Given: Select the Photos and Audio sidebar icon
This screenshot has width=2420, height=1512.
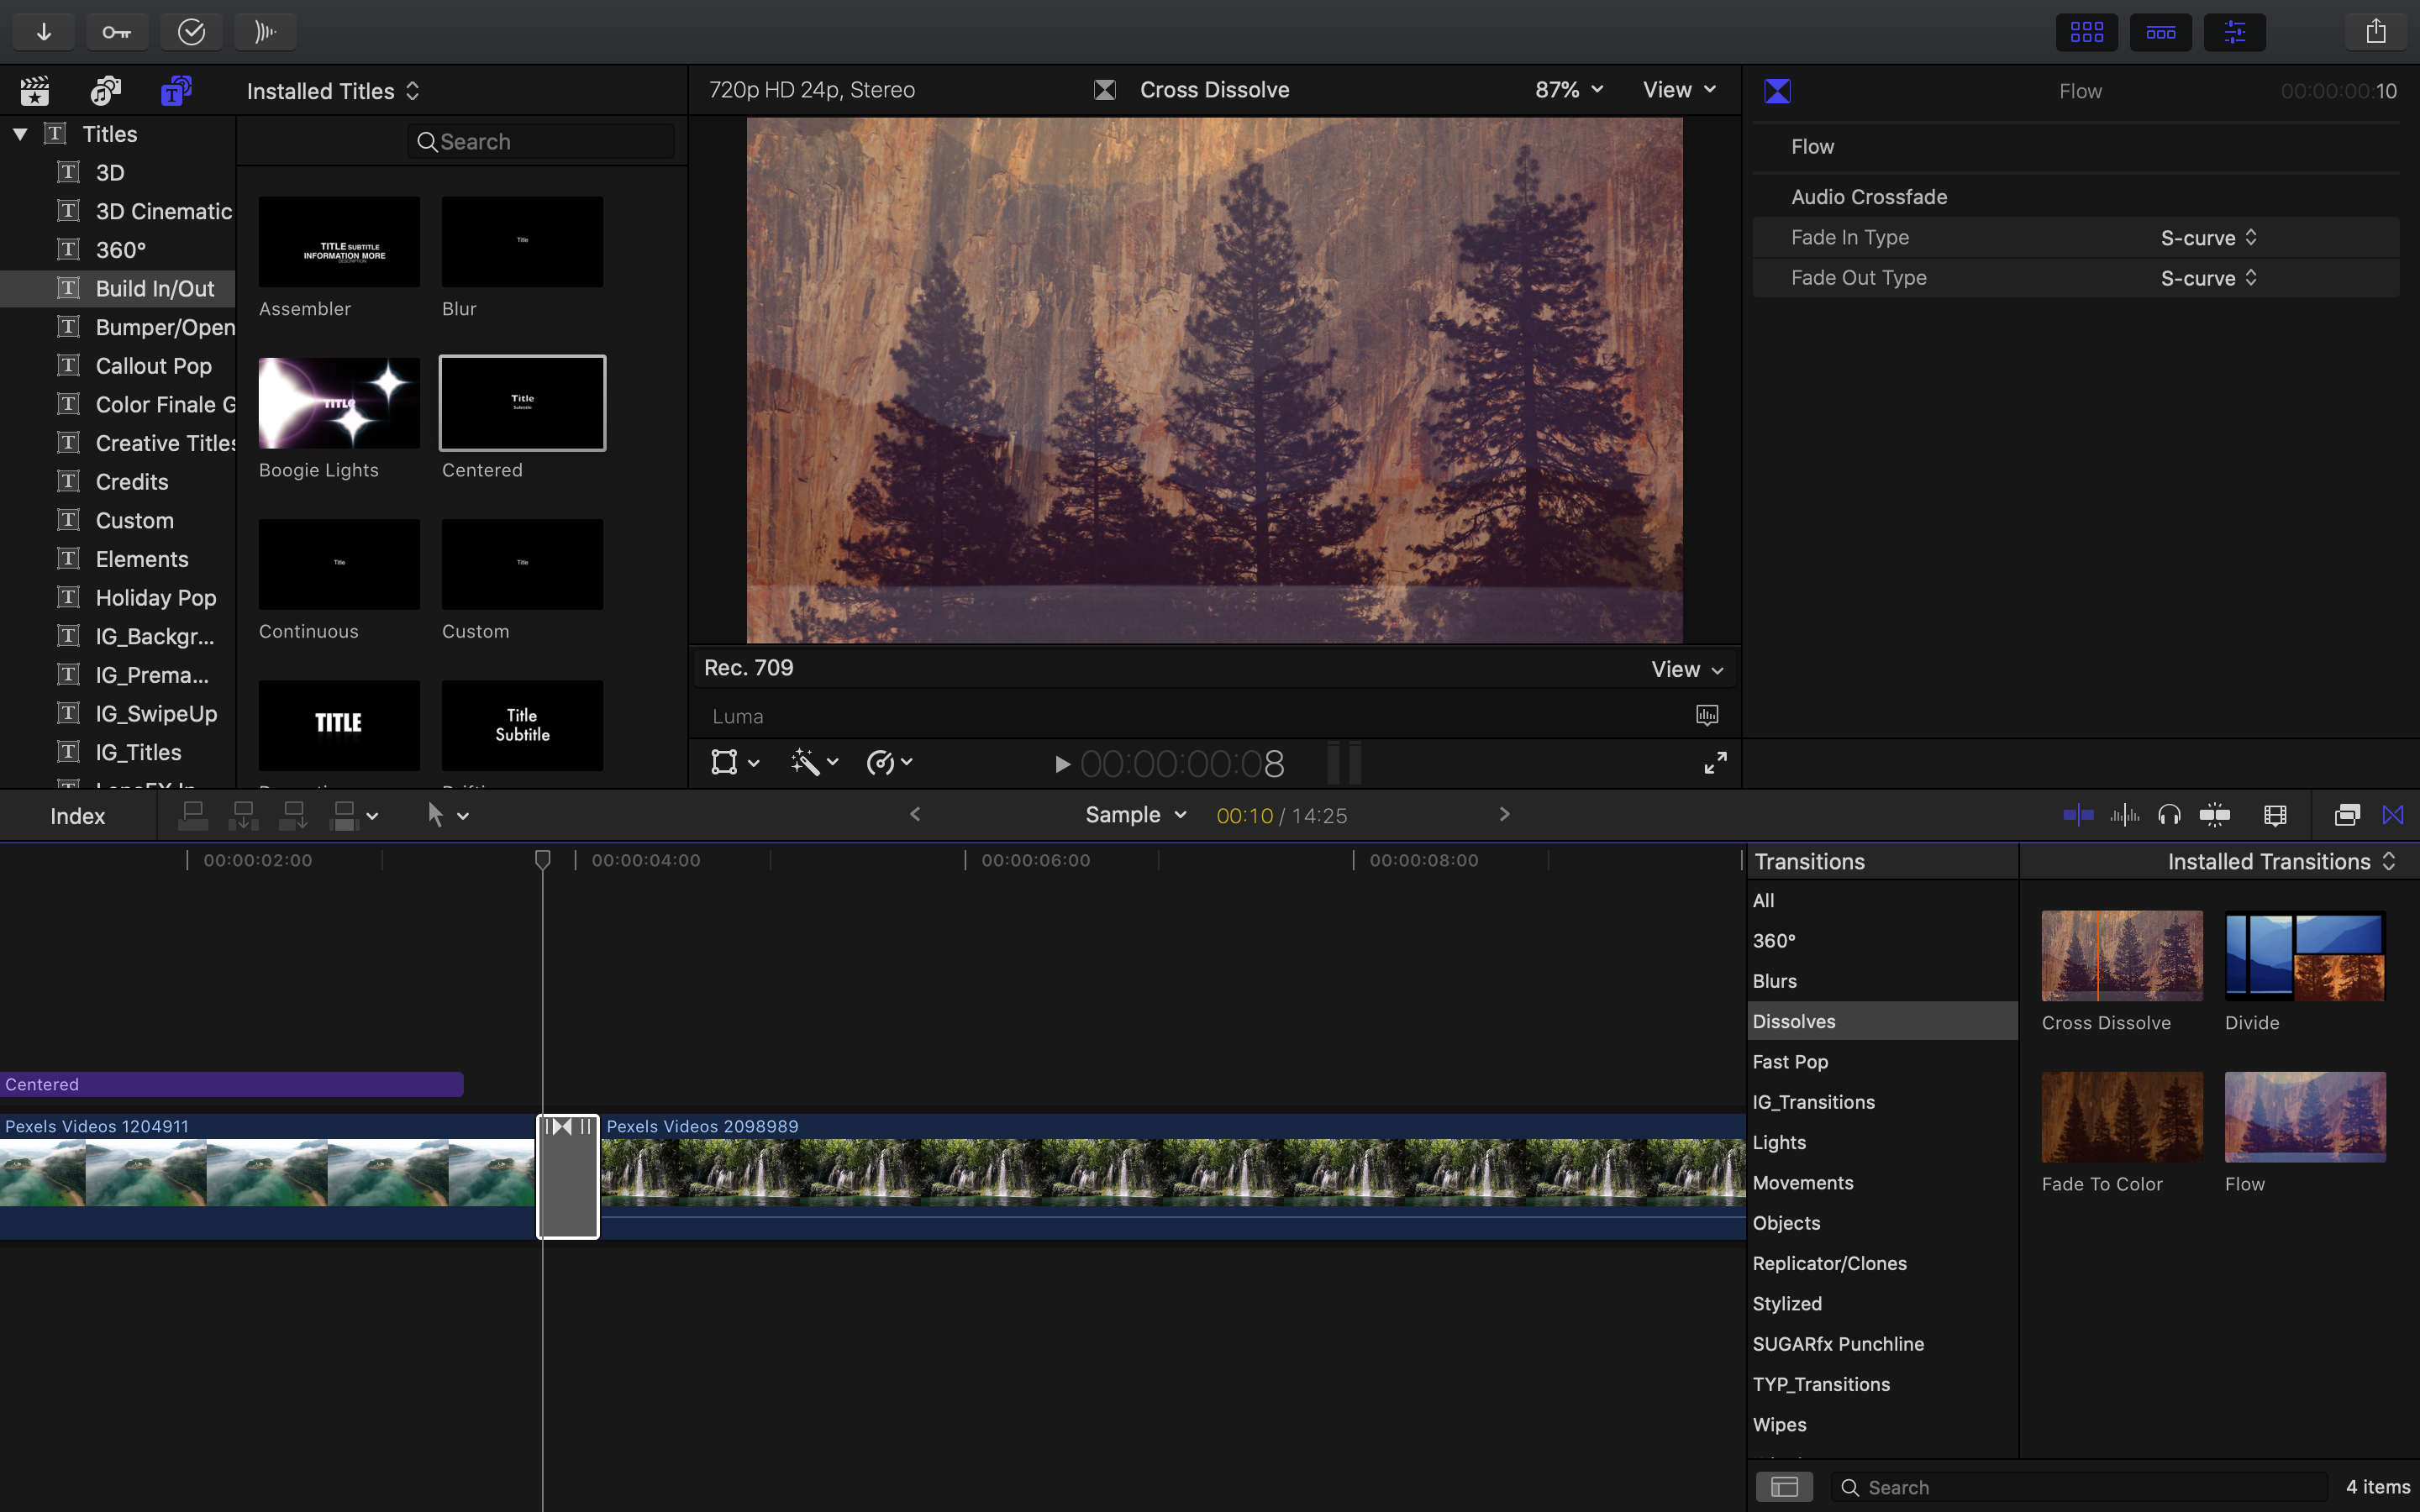Looking at the screenshot, I should [x=103, y=90].
